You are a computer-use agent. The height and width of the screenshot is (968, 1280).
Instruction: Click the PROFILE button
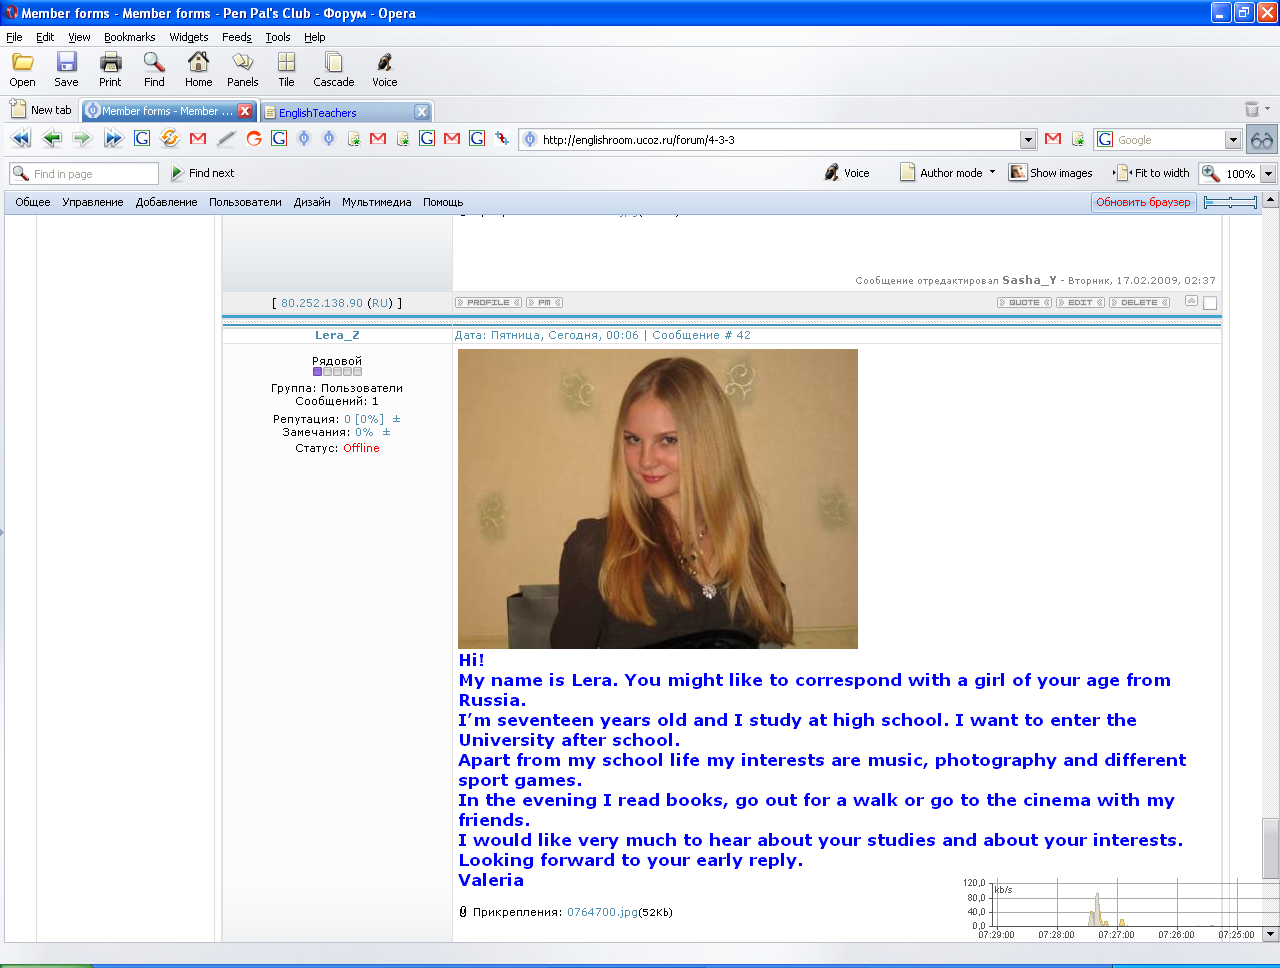click(x=488, y=302)
